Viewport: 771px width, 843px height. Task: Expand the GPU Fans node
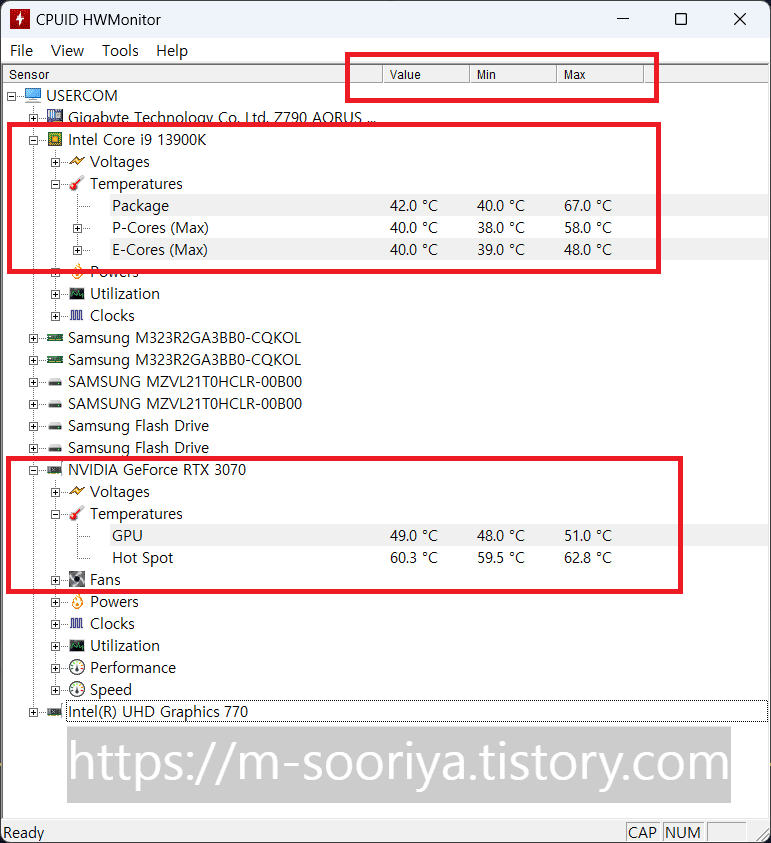(55, 581)
